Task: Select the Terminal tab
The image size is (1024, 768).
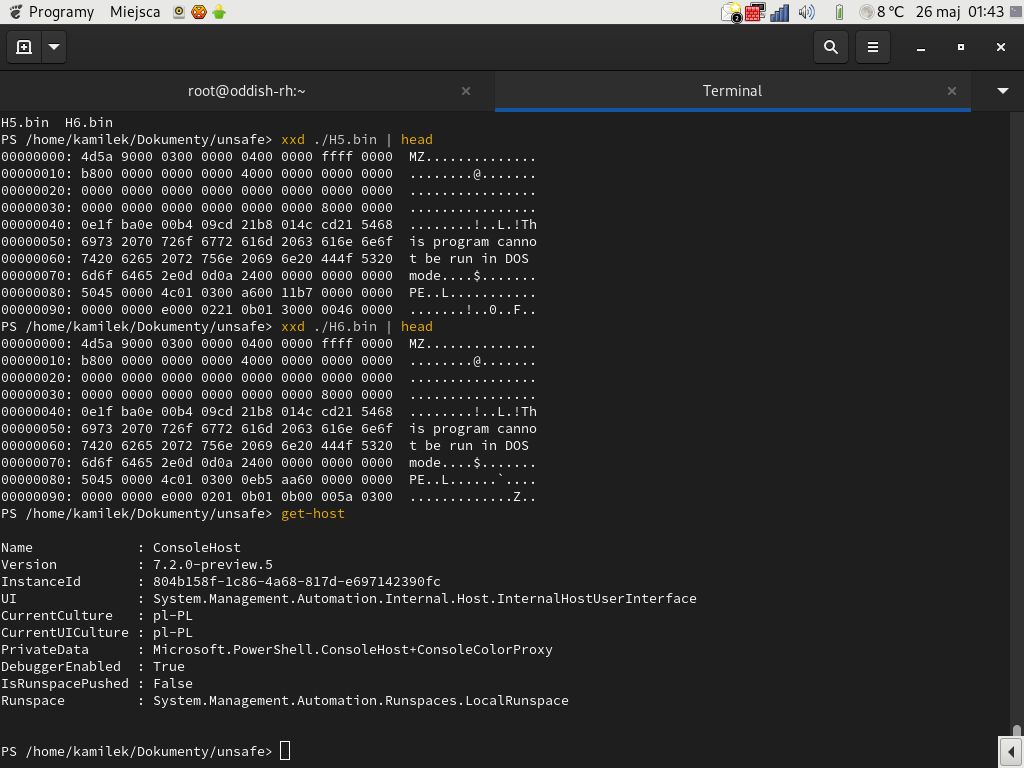Action: [731, 91]
